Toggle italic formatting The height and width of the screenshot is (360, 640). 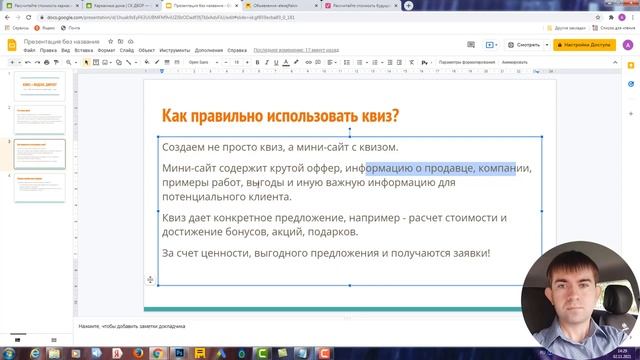pos(267,62)
